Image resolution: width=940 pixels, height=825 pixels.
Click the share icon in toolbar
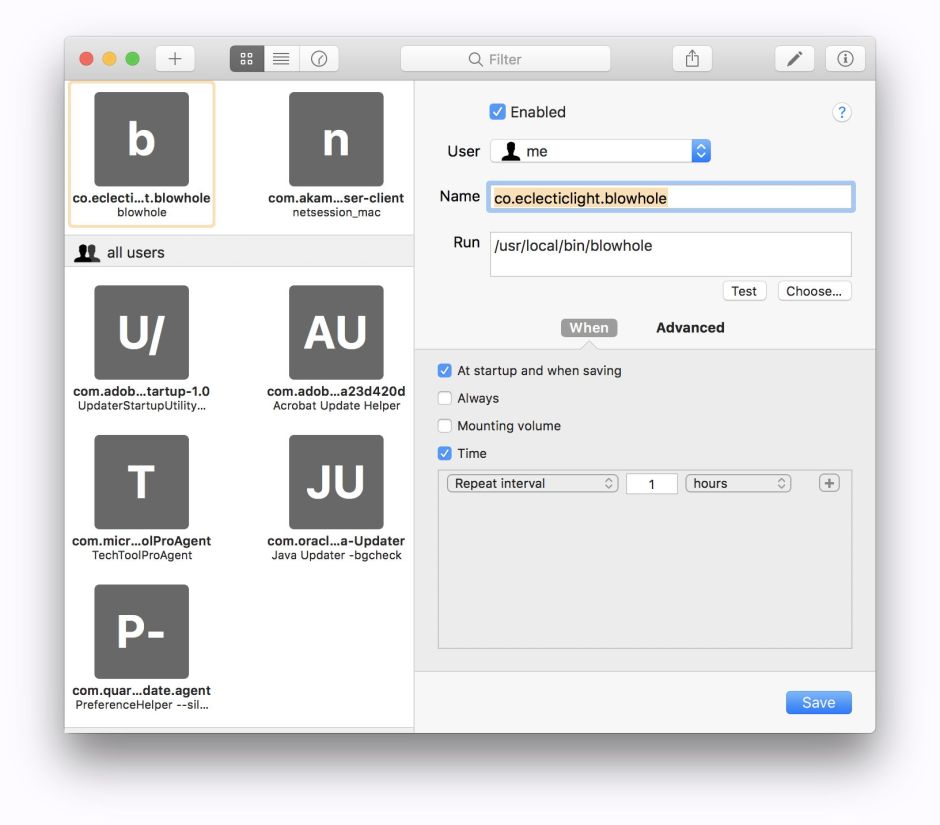692,59
